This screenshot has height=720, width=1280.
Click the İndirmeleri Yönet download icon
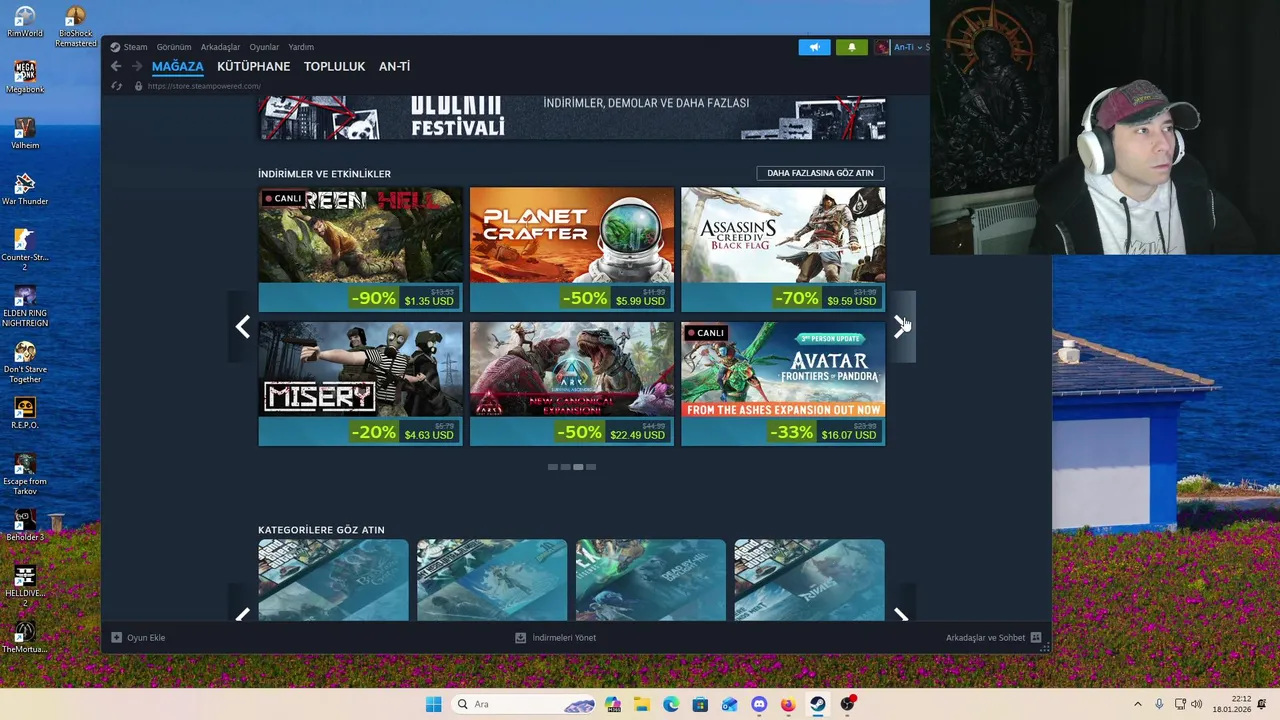520,637
